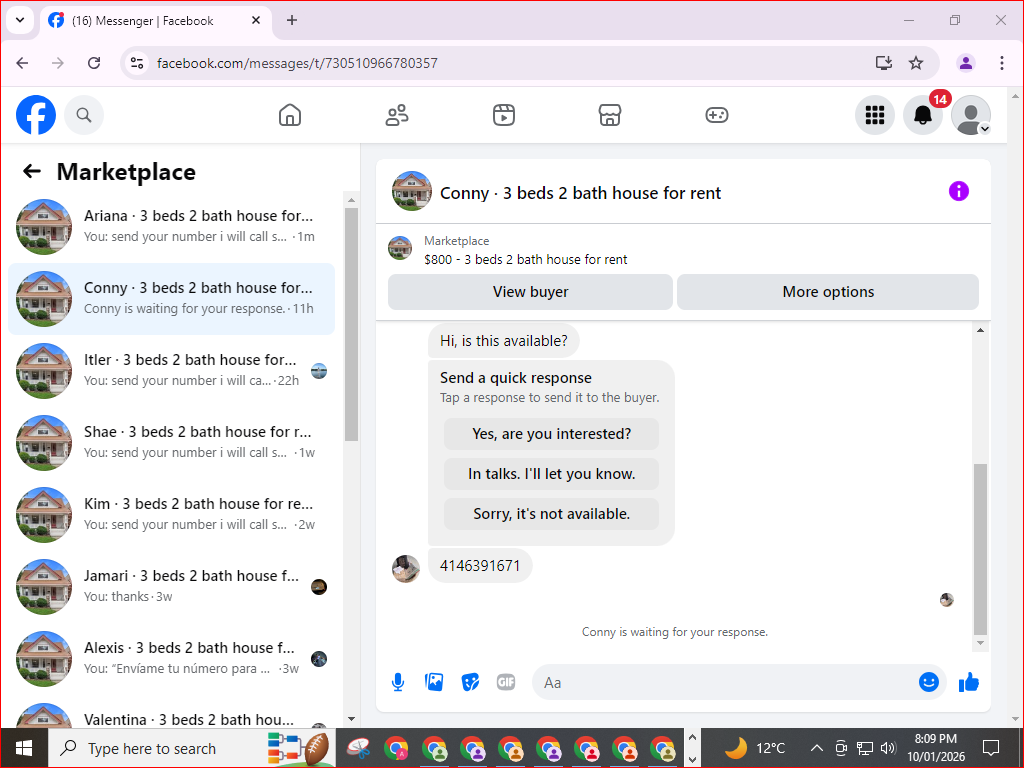The height and width of the screenshot is (768, 1024).
Task: Select Conny's conversation in the list
Action: point(172,298)
